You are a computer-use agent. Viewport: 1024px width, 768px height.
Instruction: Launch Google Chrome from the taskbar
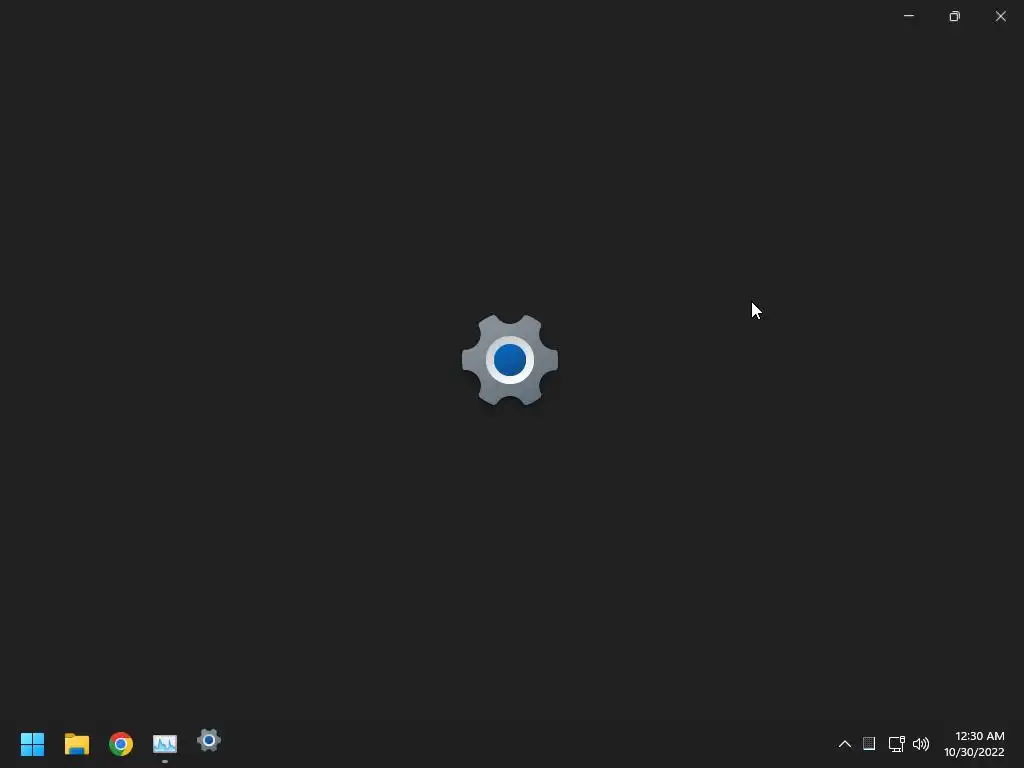121,744
